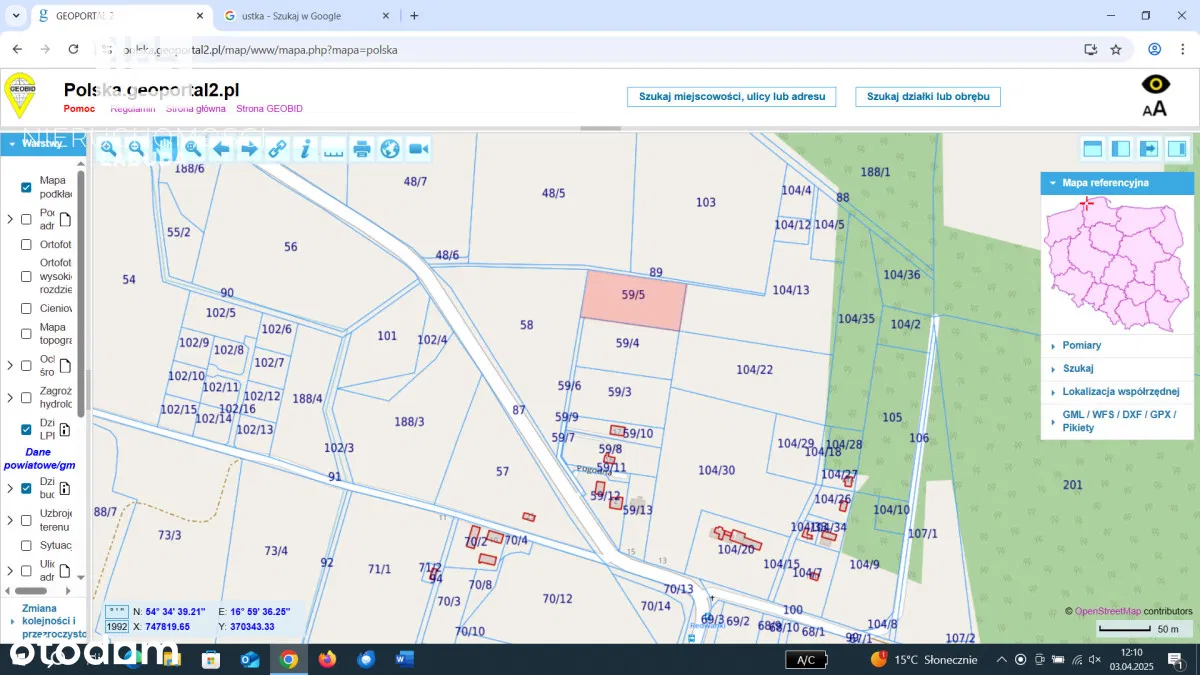Switch to the ustka Google search tab
Viewport: 1200px width, 675px height.
(291, 16)
